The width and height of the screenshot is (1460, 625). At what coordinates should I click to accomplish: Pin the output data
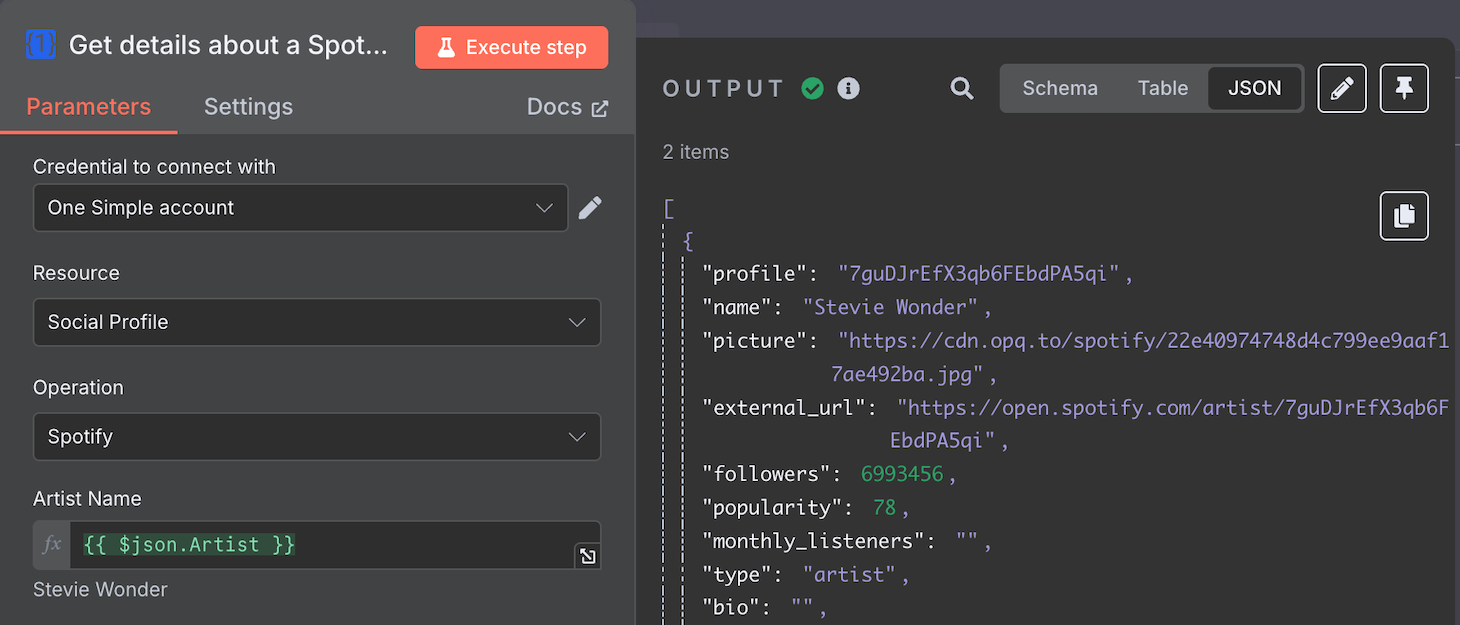[1404, 88]
